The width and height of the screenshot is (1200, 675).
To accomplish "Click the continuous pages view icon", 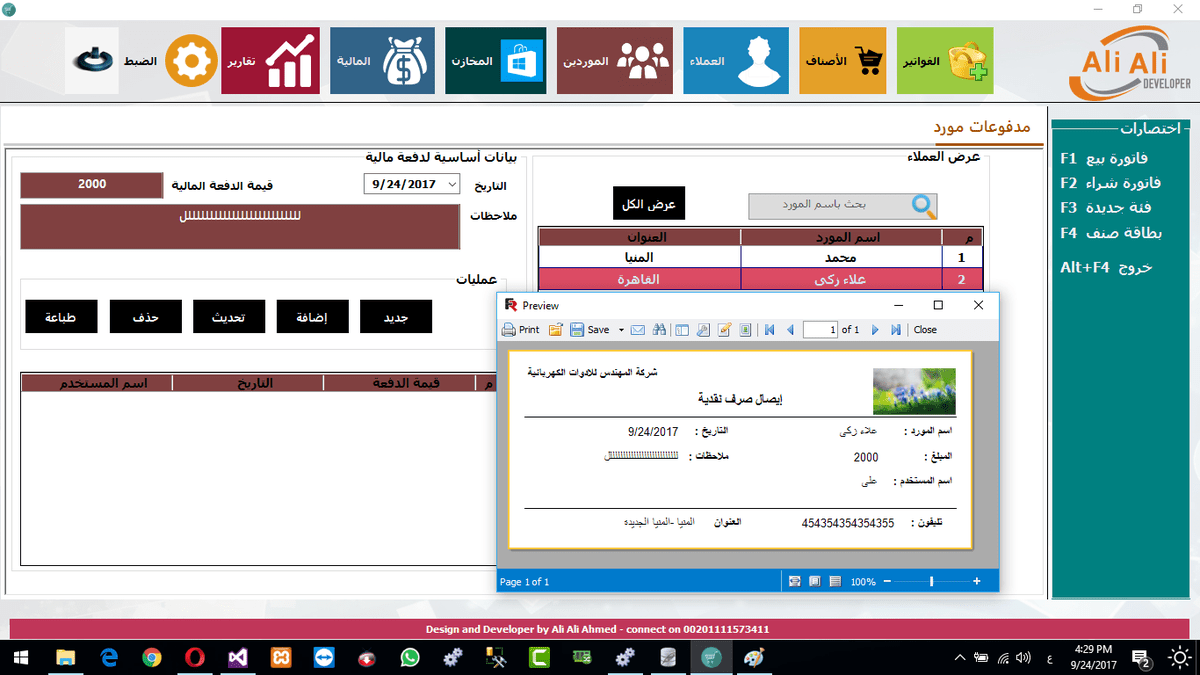I will coord(835,581).
